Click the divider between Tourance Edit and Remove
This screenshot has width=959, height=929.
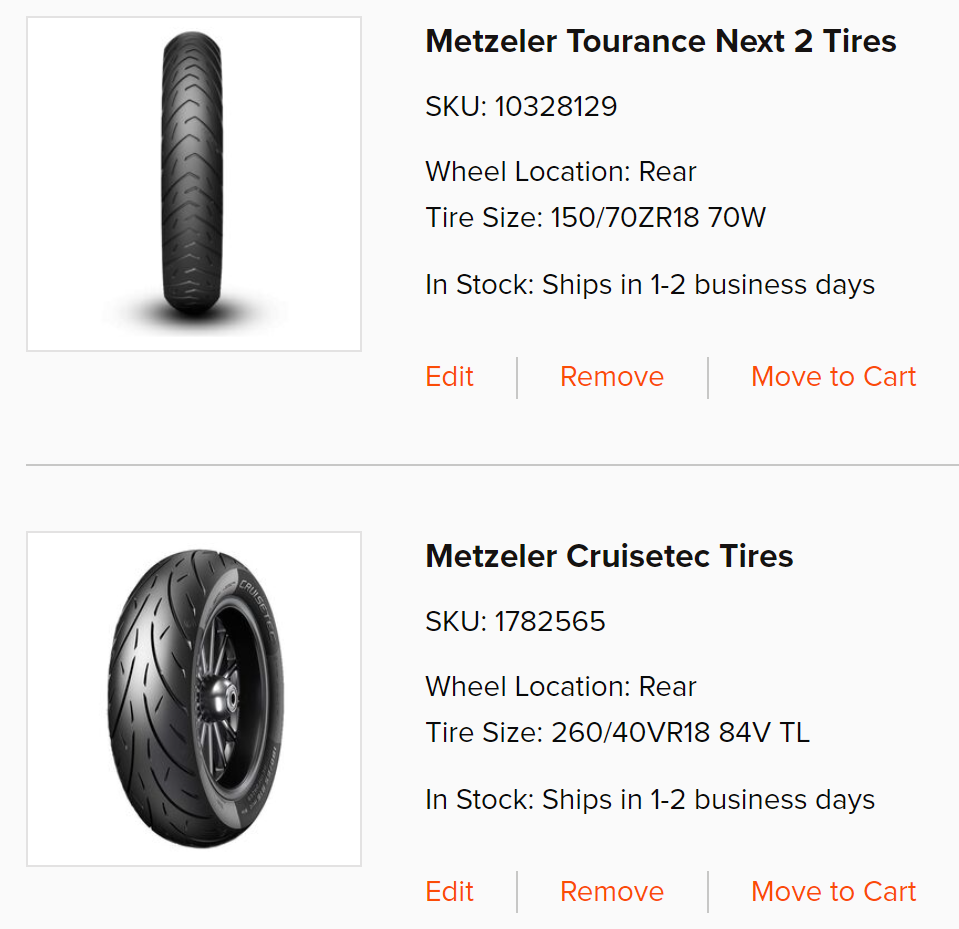pyautogui.click(x=517, y=378)
